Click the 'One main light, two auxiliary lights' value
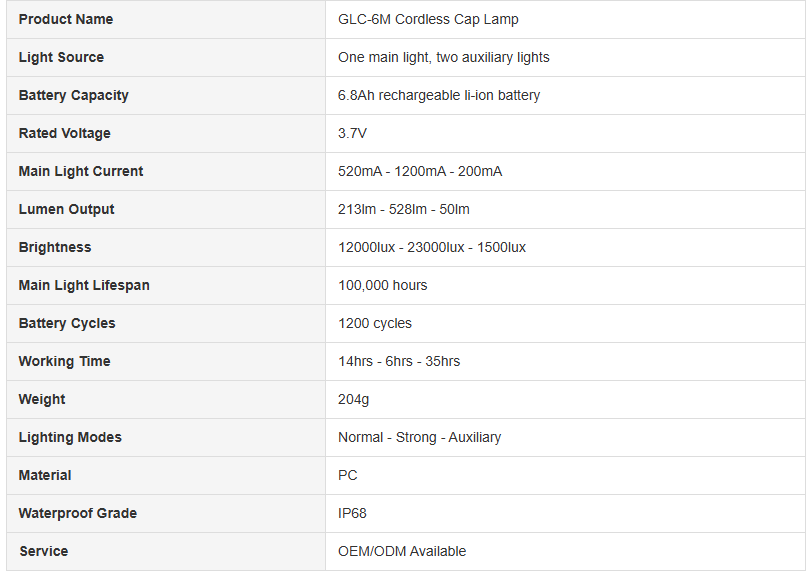The image size is (810, 573). click(443, 57)
